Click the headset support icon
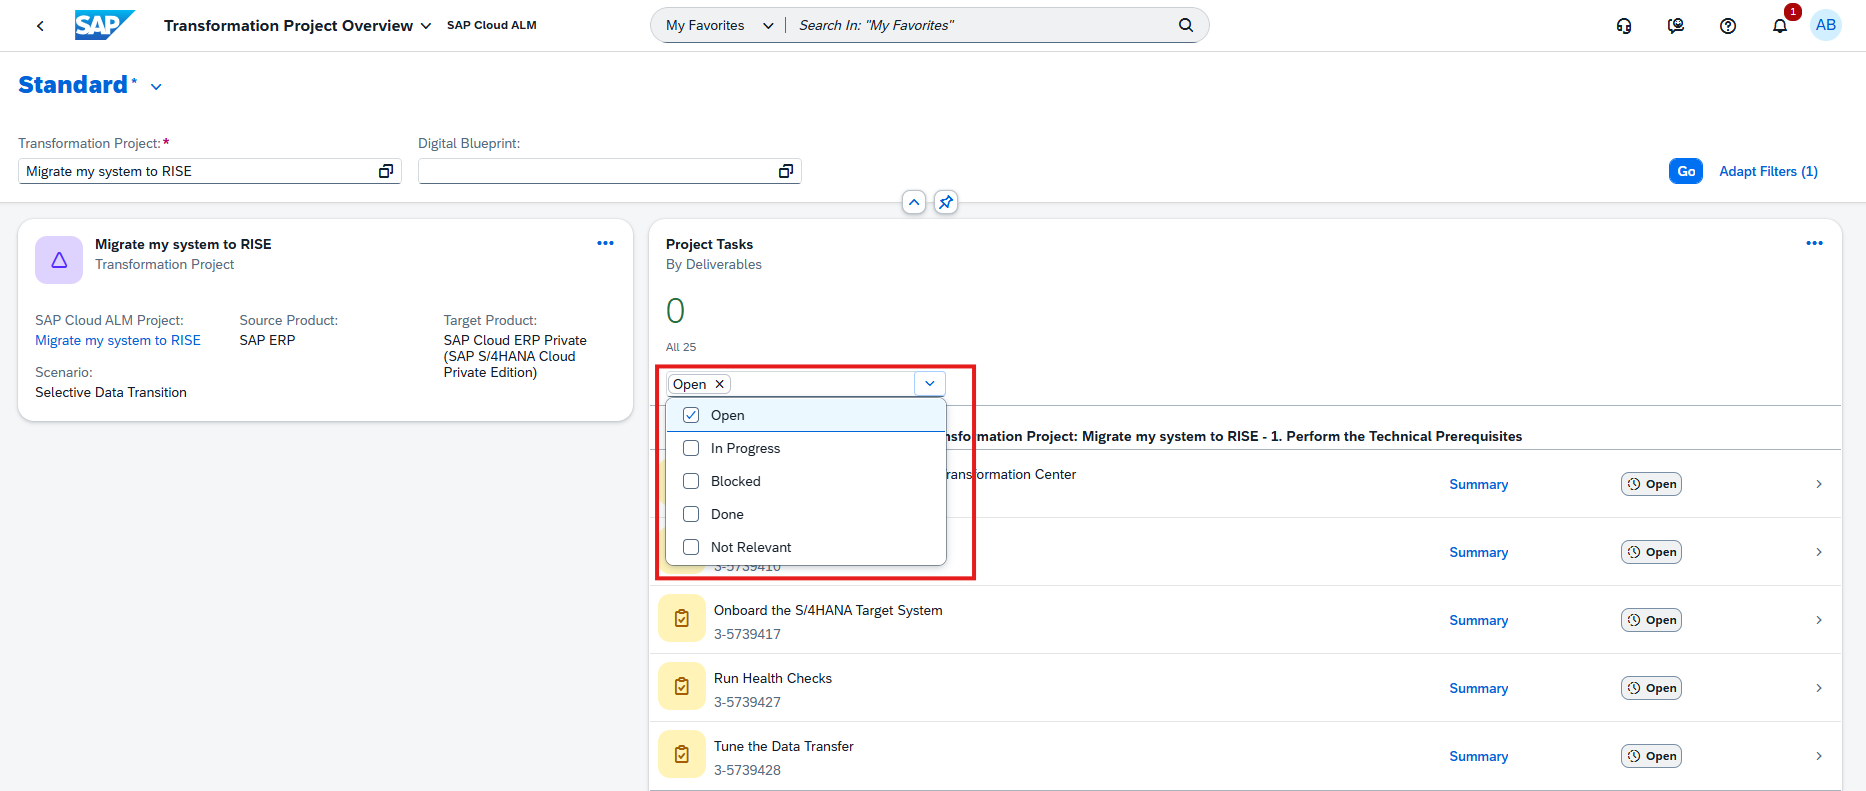Image resolution: width=1866 pixels, height=791 pixels. pos(1624,26)
